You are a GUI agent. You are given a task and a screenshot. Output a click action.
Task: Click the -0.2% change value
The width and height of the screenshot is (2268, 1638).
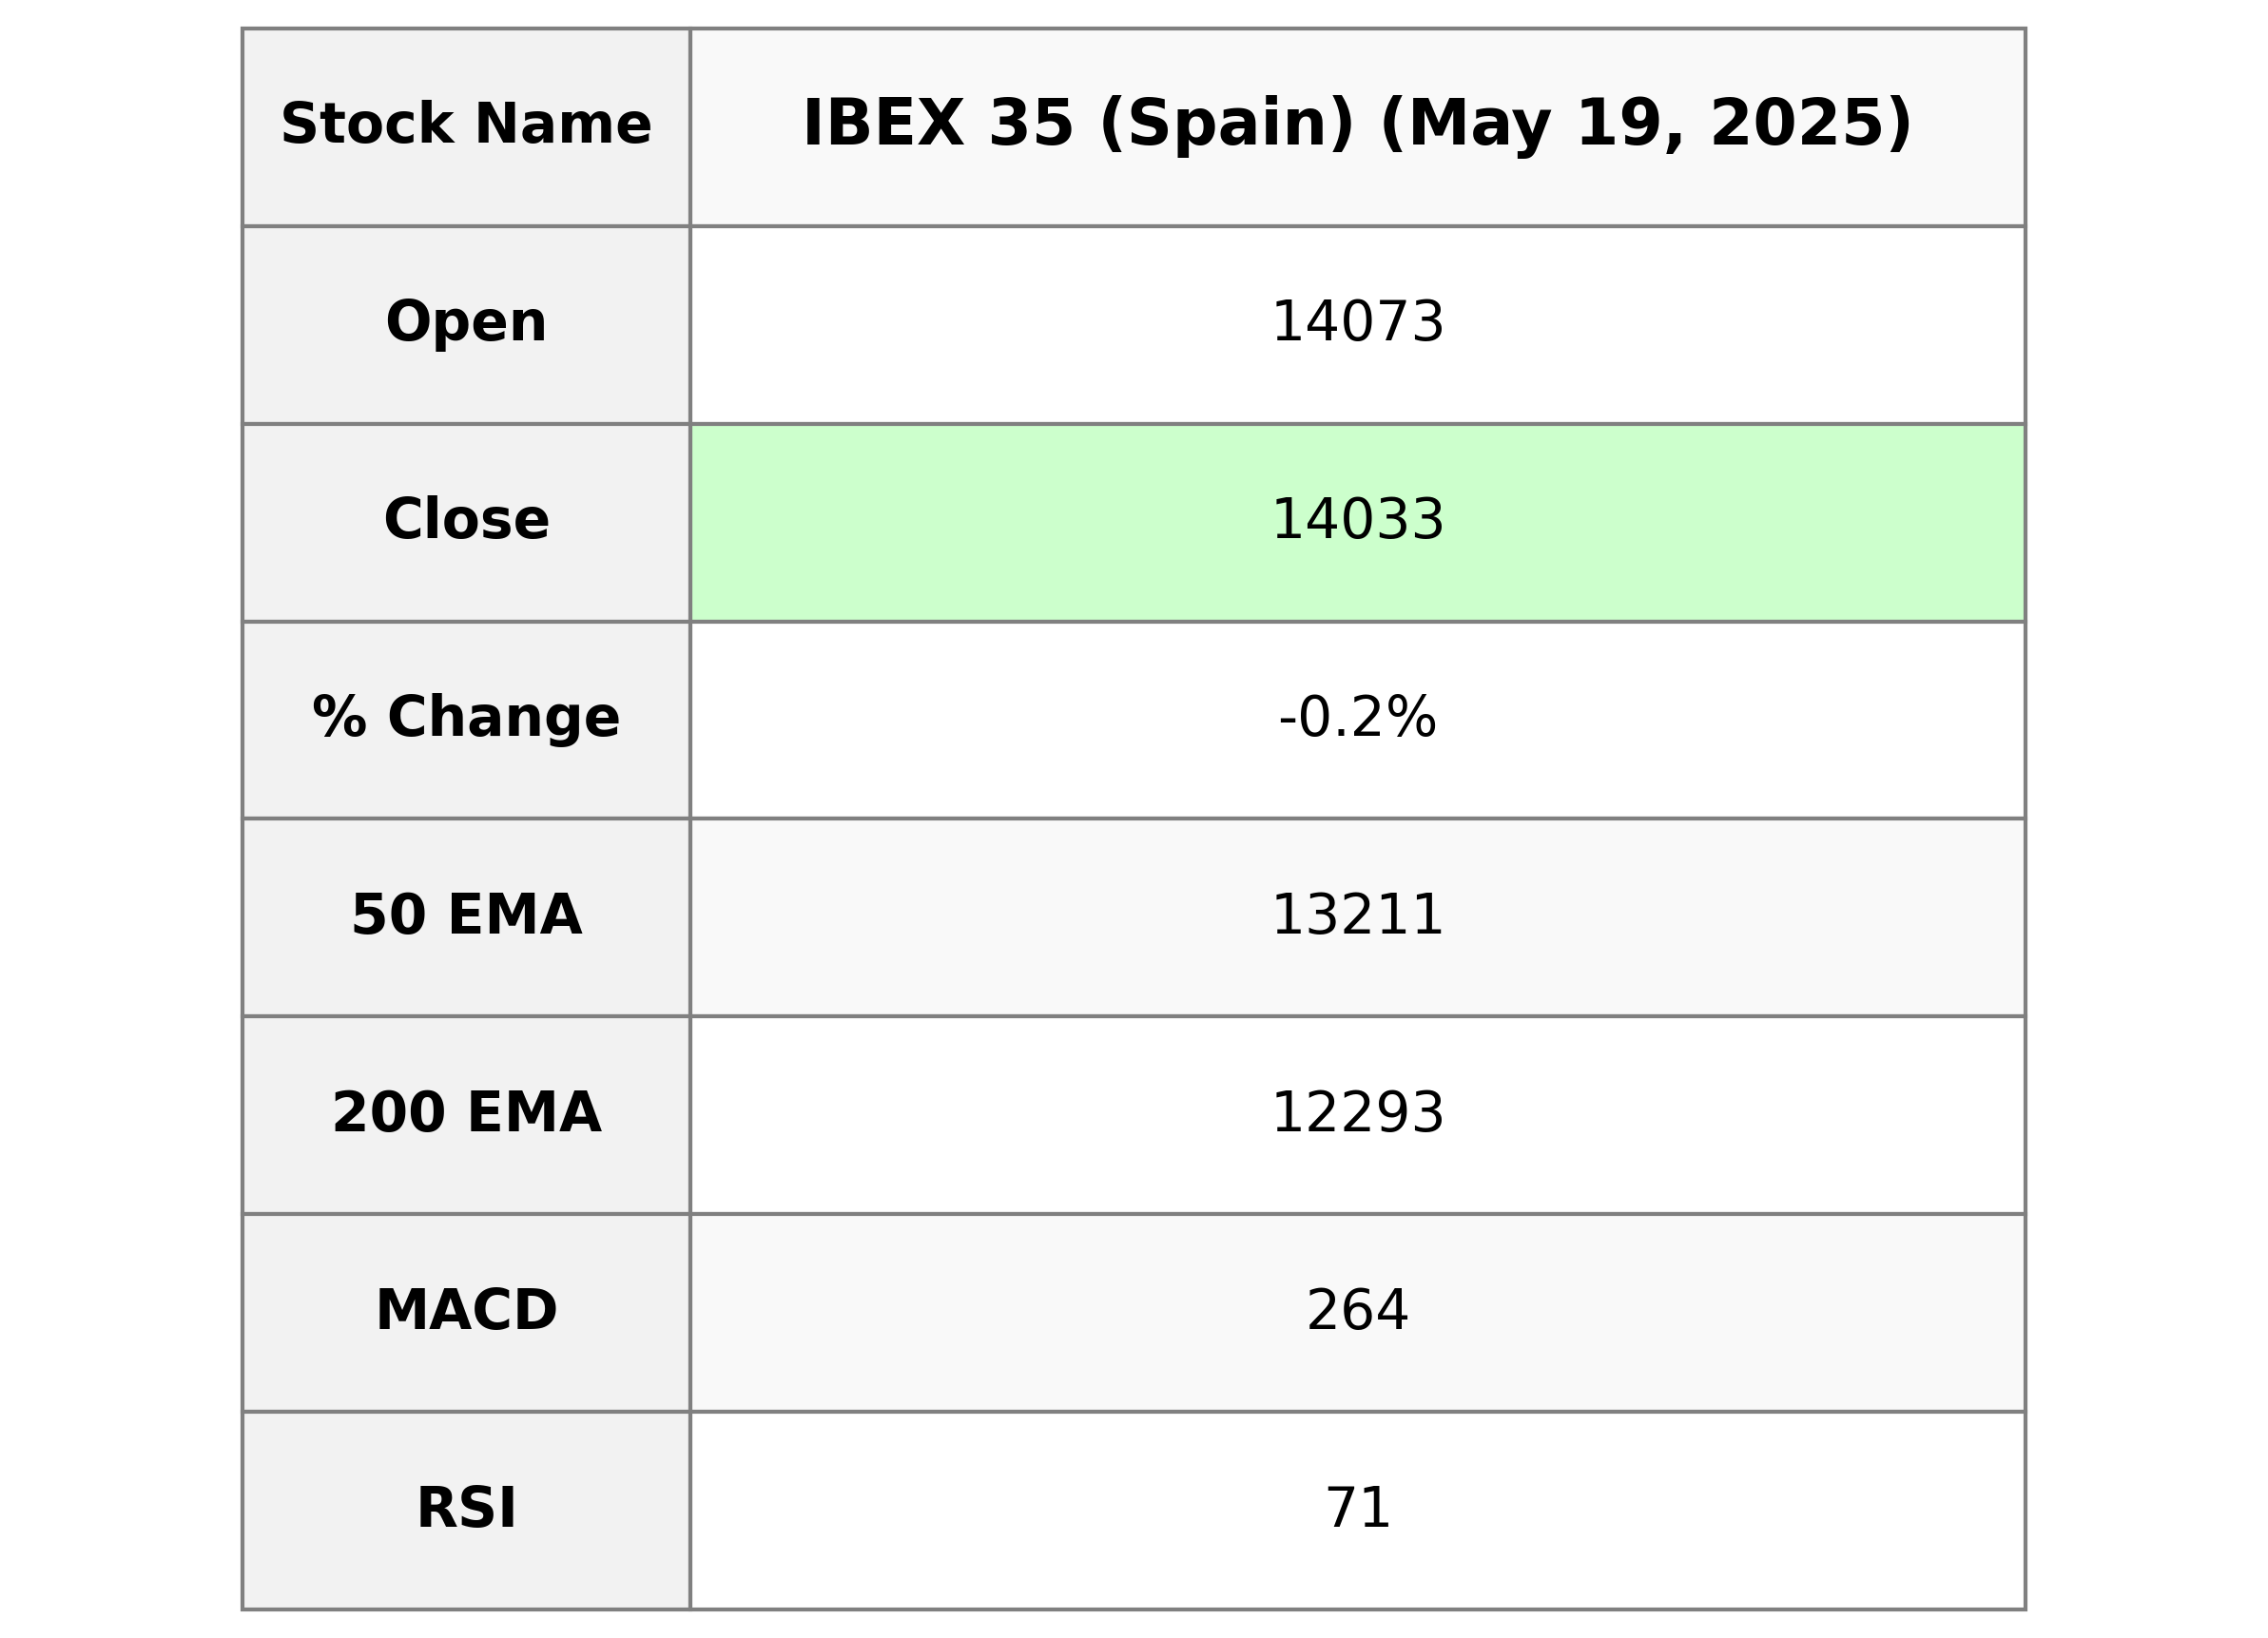1357,719
